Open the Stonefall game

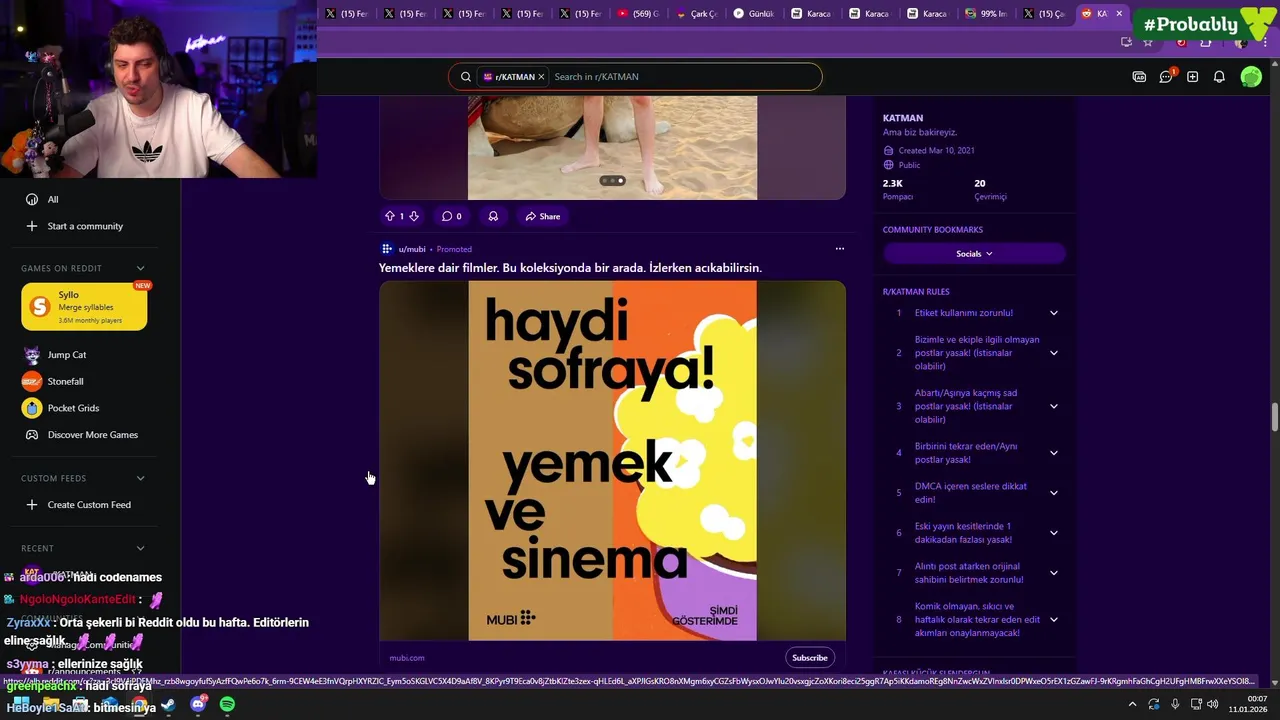(65, 381)
